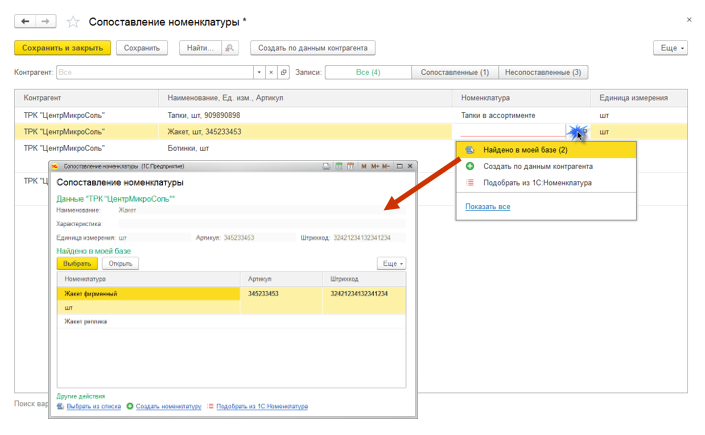Click the Найти... button
The height and width of the screenshot is (435, 705).
click(x=200, y=48)
